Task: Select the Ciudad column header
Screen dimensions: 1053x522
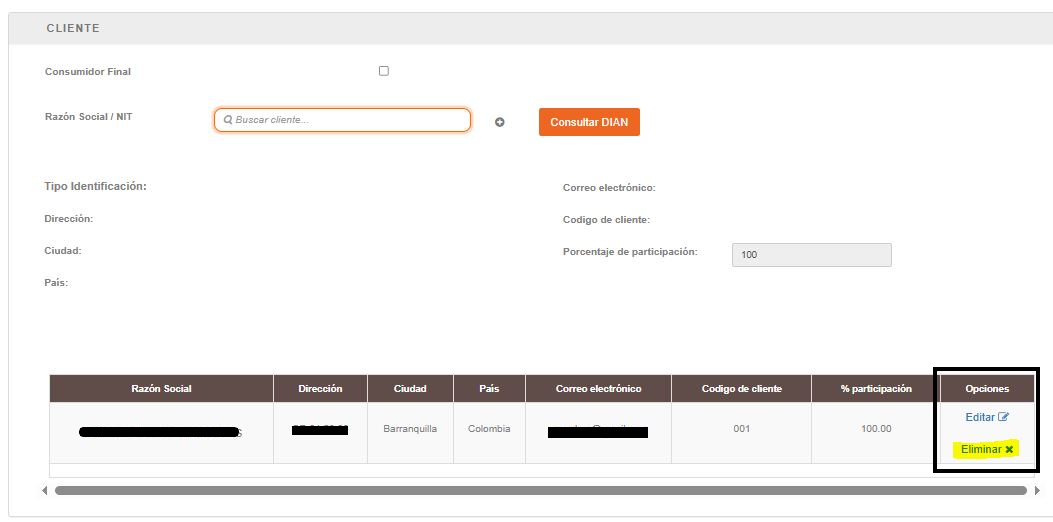Action: coord(410,389)
